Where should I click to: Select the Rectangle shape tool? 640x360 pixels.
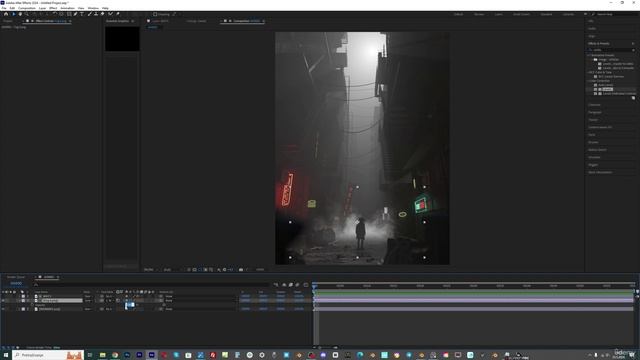(x=69, y=14)
